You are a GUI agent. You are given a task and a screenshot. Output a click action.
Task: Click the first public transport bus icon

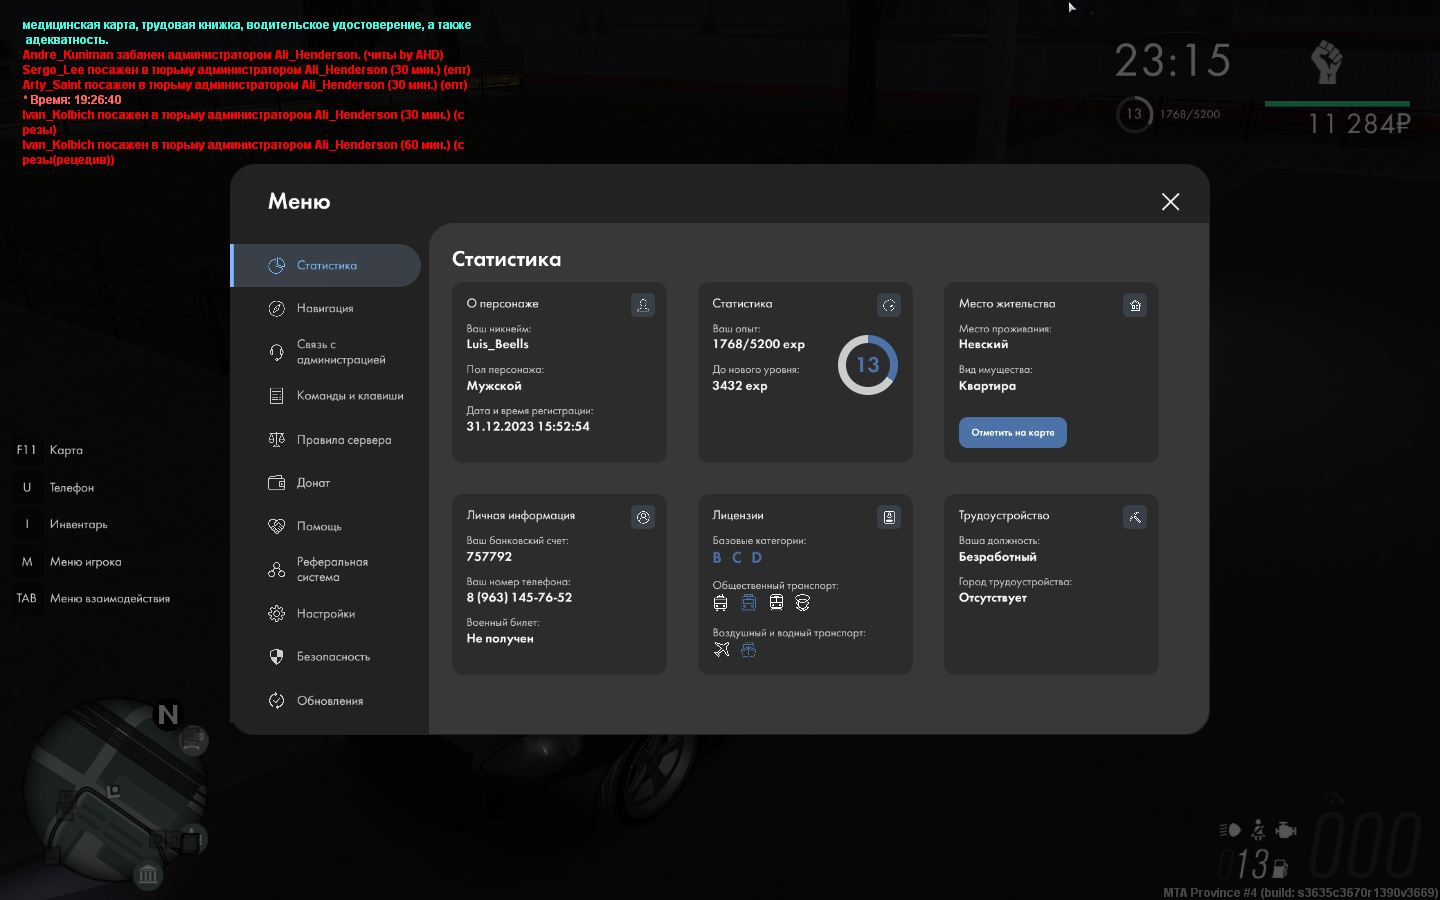pos(721,602)
